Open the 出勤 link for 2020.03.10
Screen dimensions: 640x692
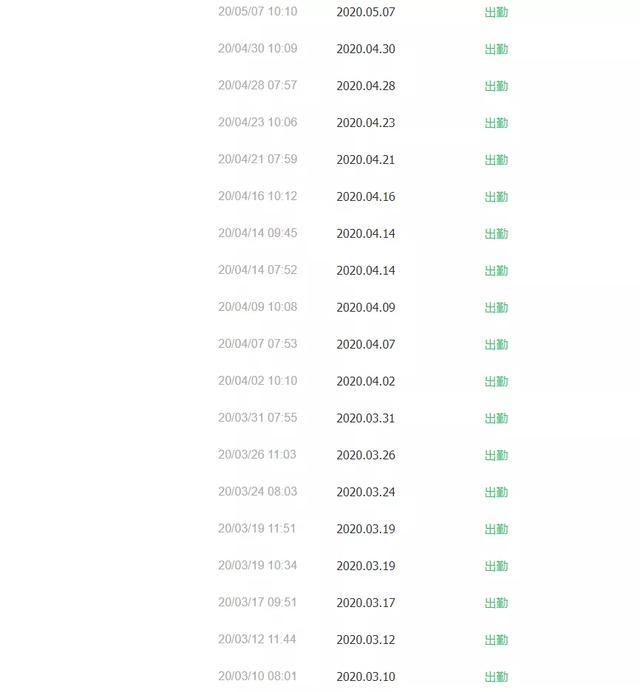point(496,677)
